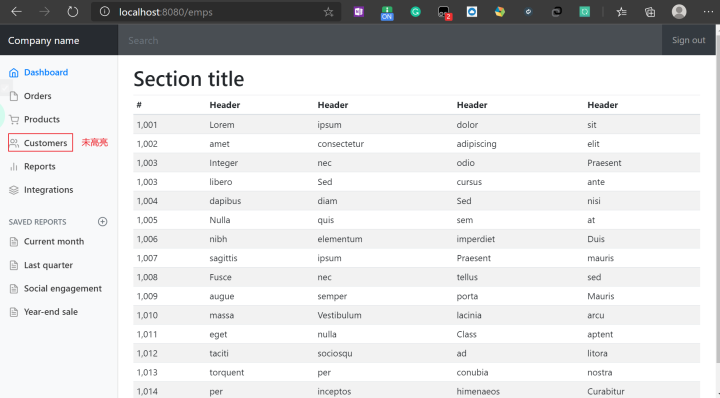Click cell Curabitur
Screen dimensions: 720x398
(x=606, y=392)
